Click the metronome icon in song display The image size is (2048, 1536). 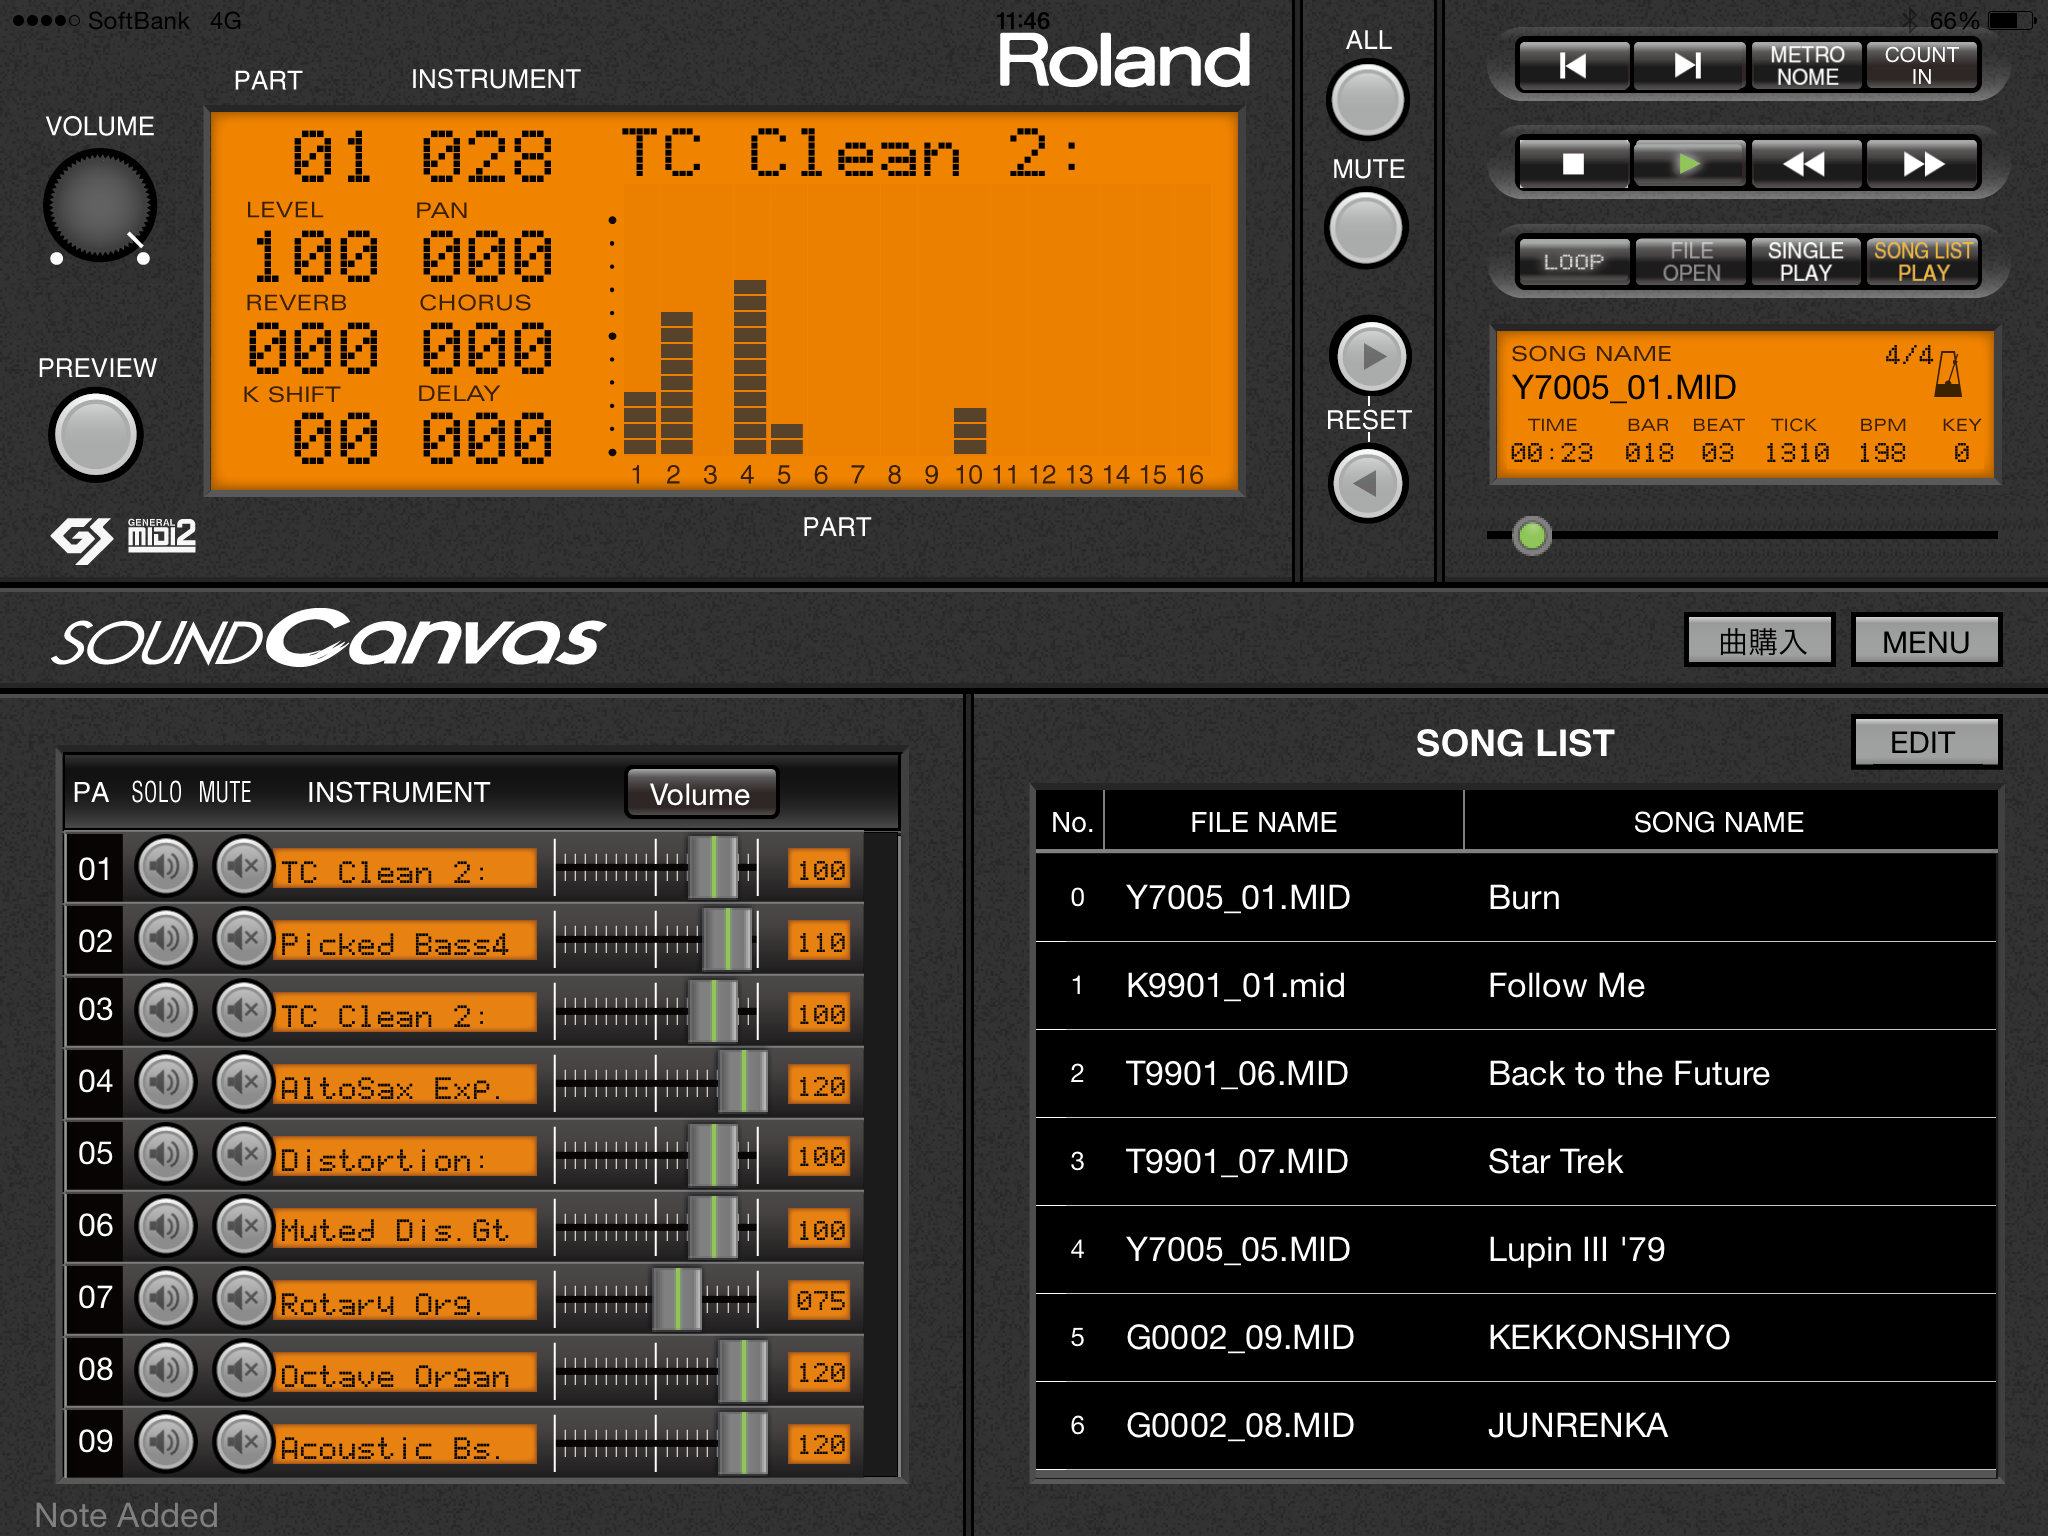click(x=1948, y=374)
